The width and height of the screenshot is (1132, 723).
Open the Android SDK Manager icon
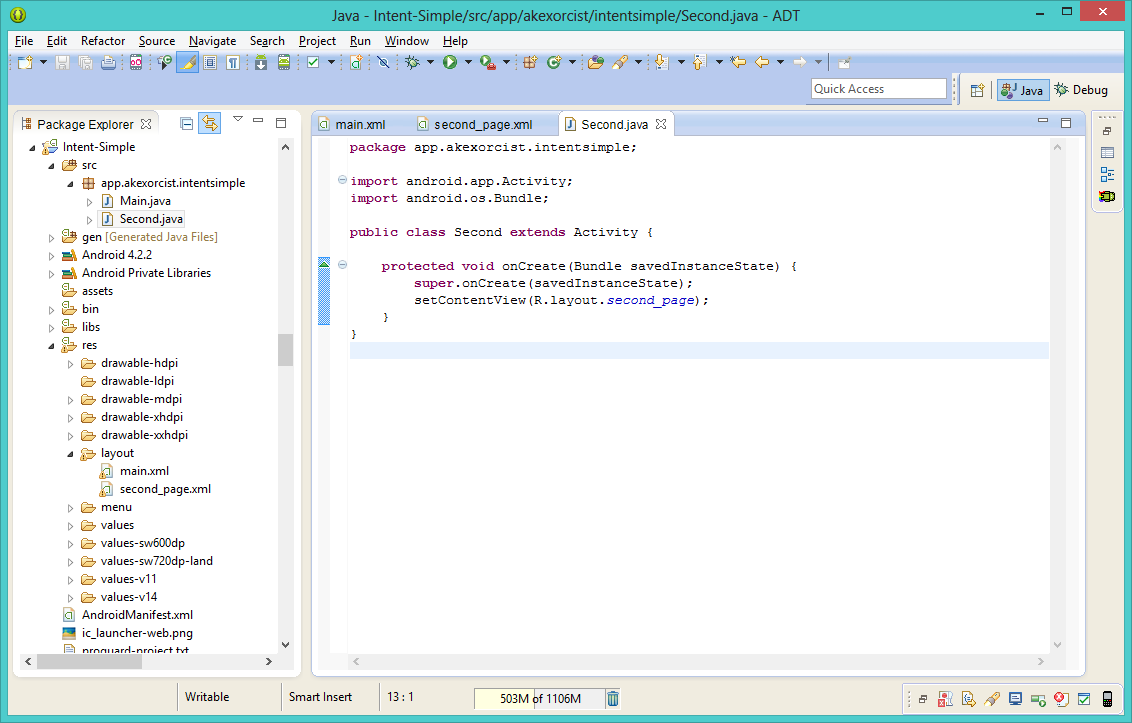pos(261,63)
